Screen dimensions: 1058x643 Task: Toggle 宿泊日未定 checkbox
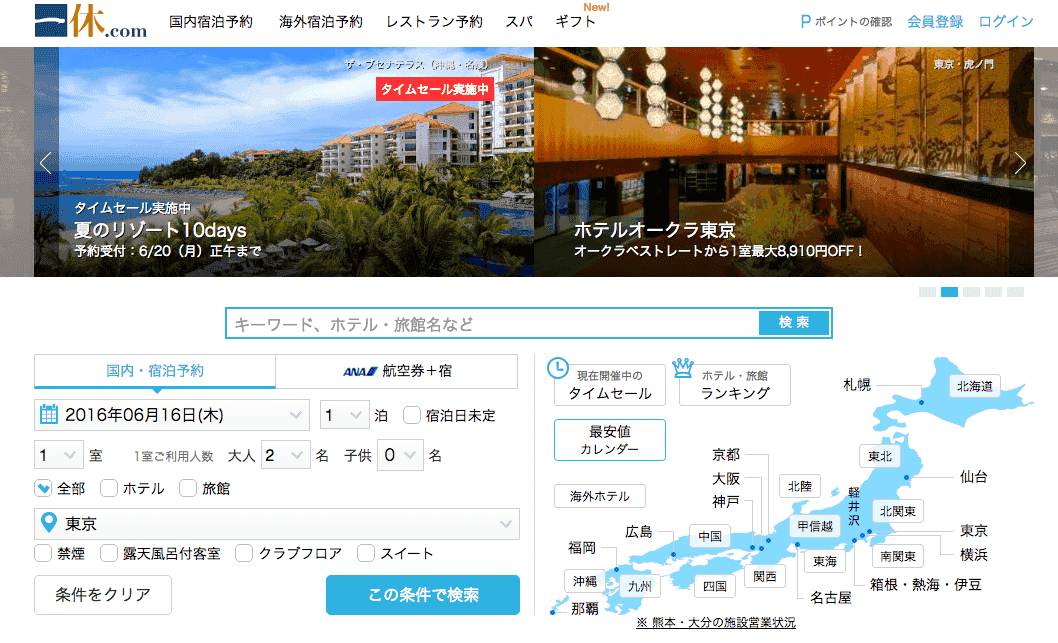412,415
